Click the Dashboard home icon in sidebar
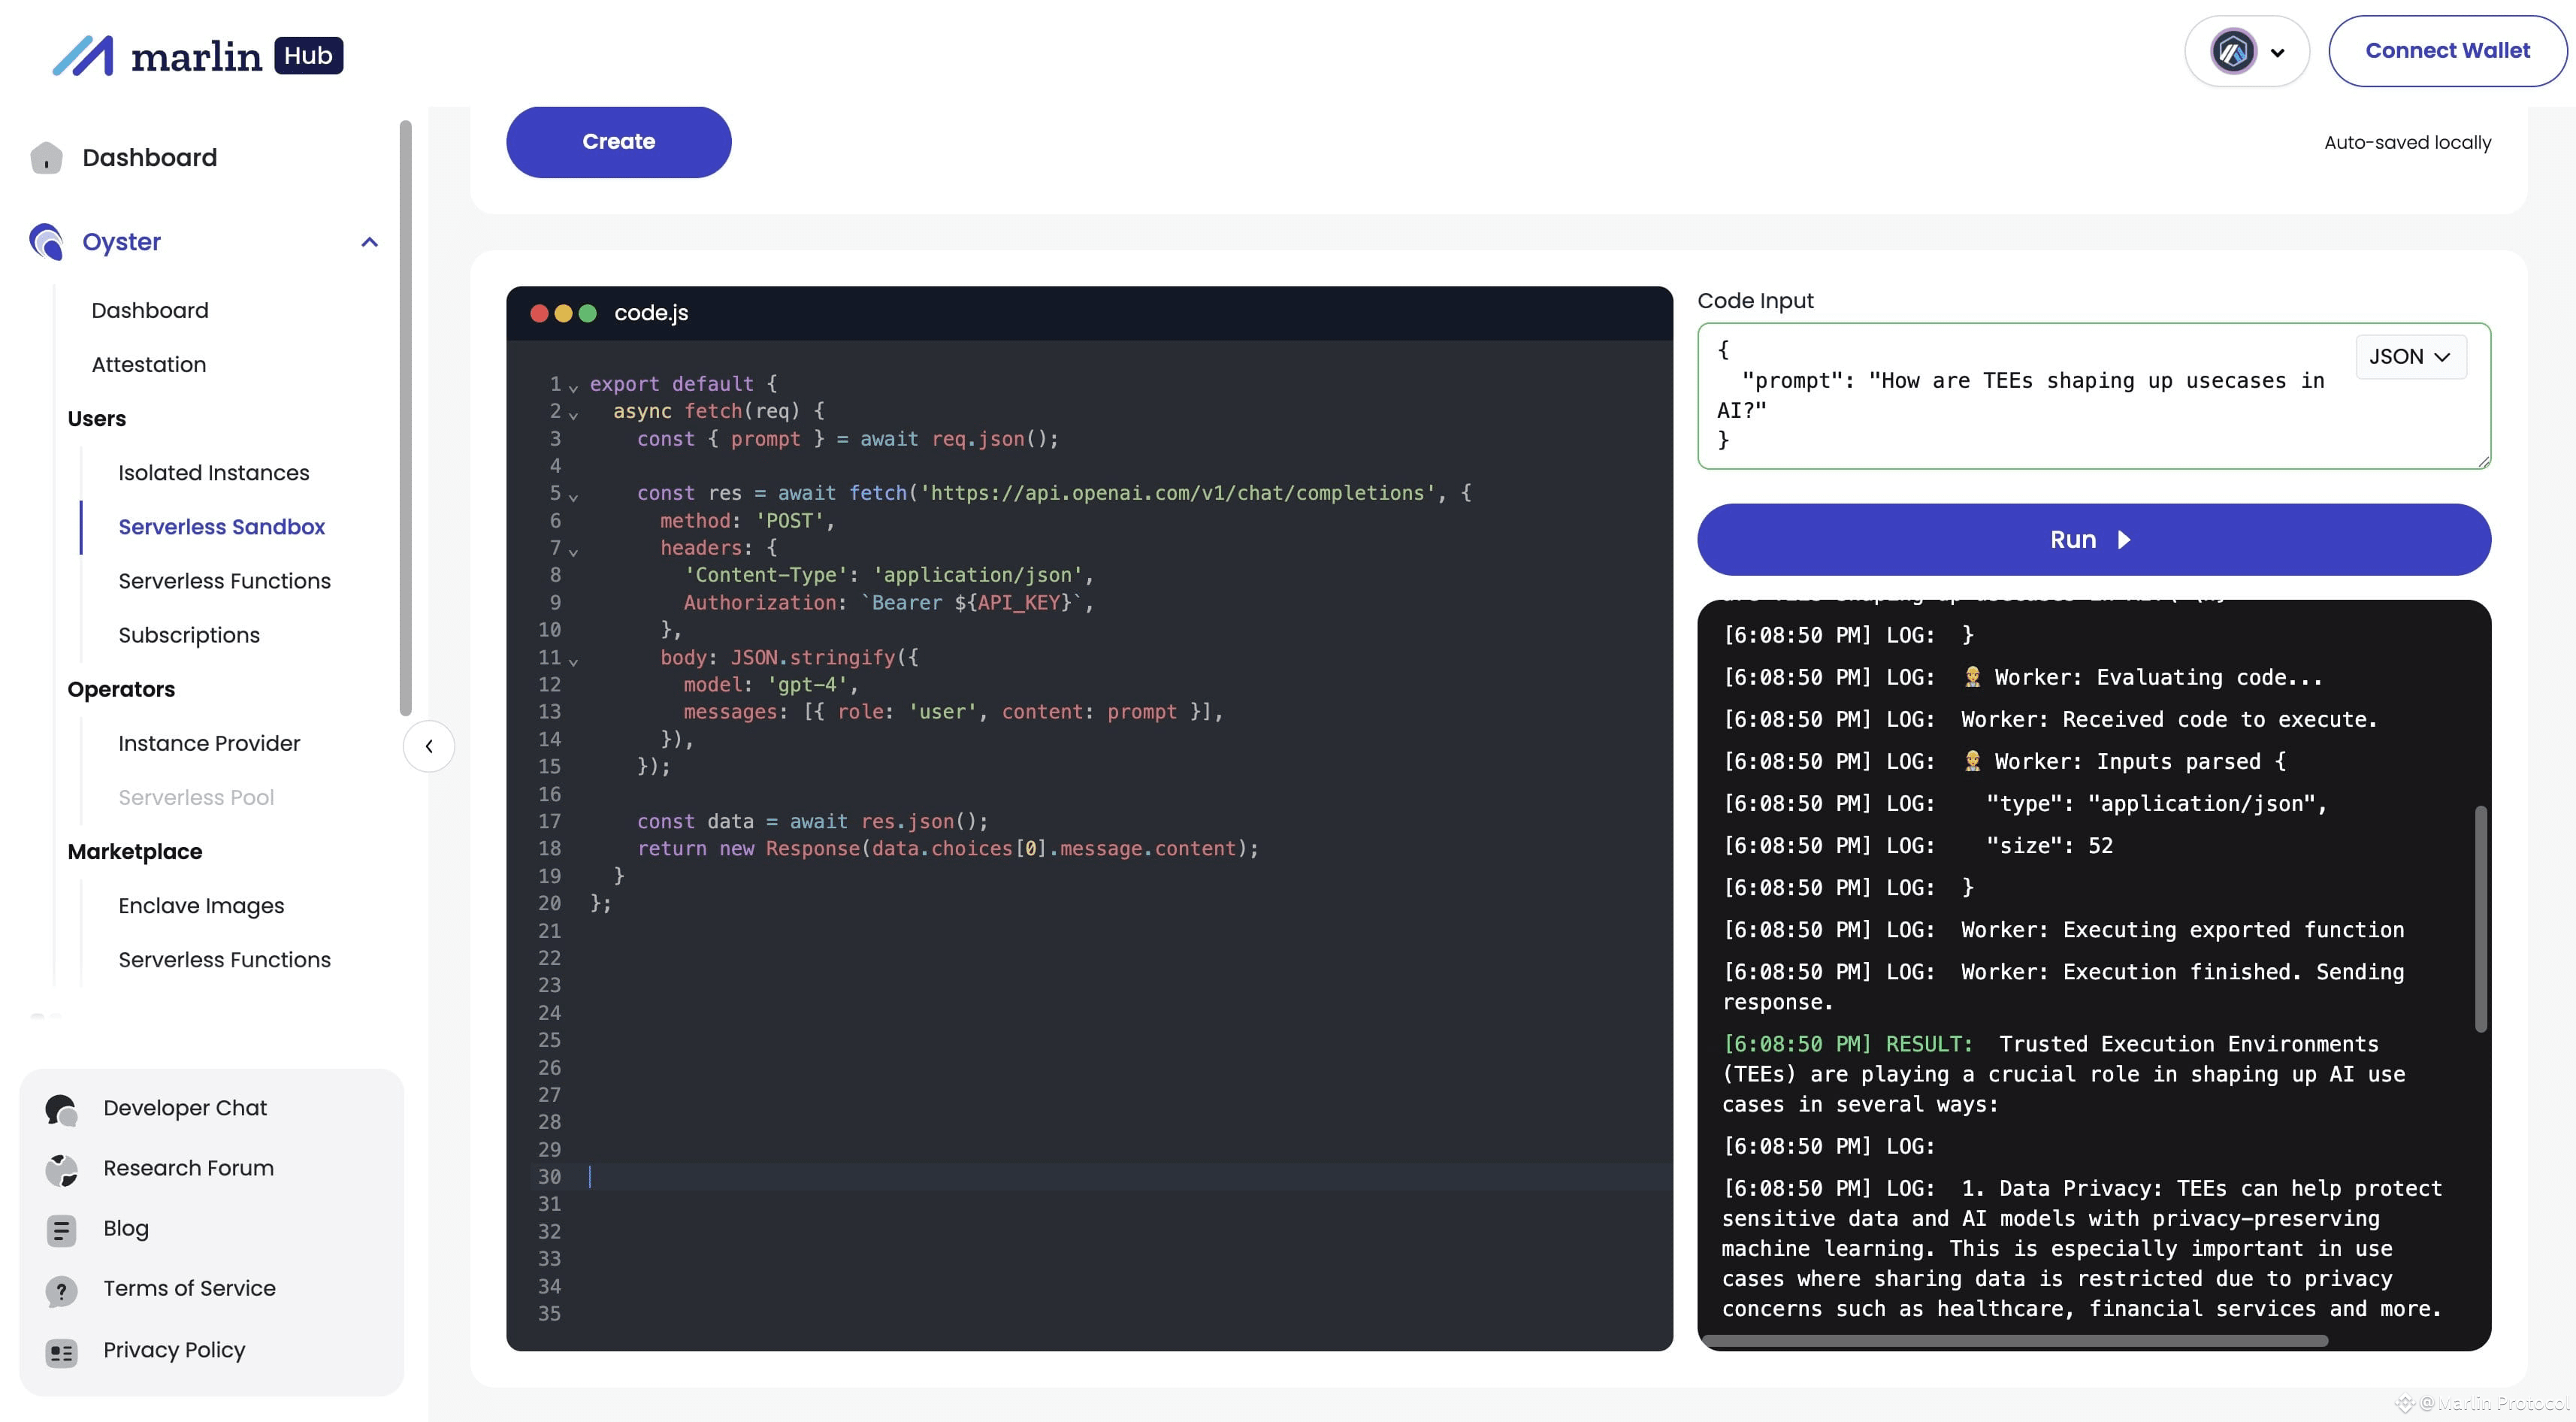The image size is (2576, 1422). (46, 158)
